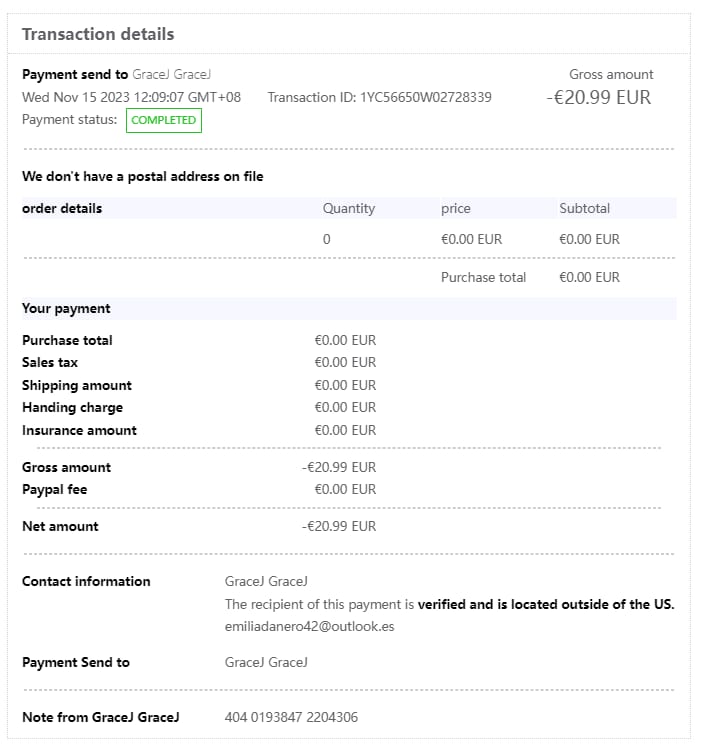Click the price column header
Viewport: 705px width, 745px height.
pyautogui.click(x=455, y=208)
